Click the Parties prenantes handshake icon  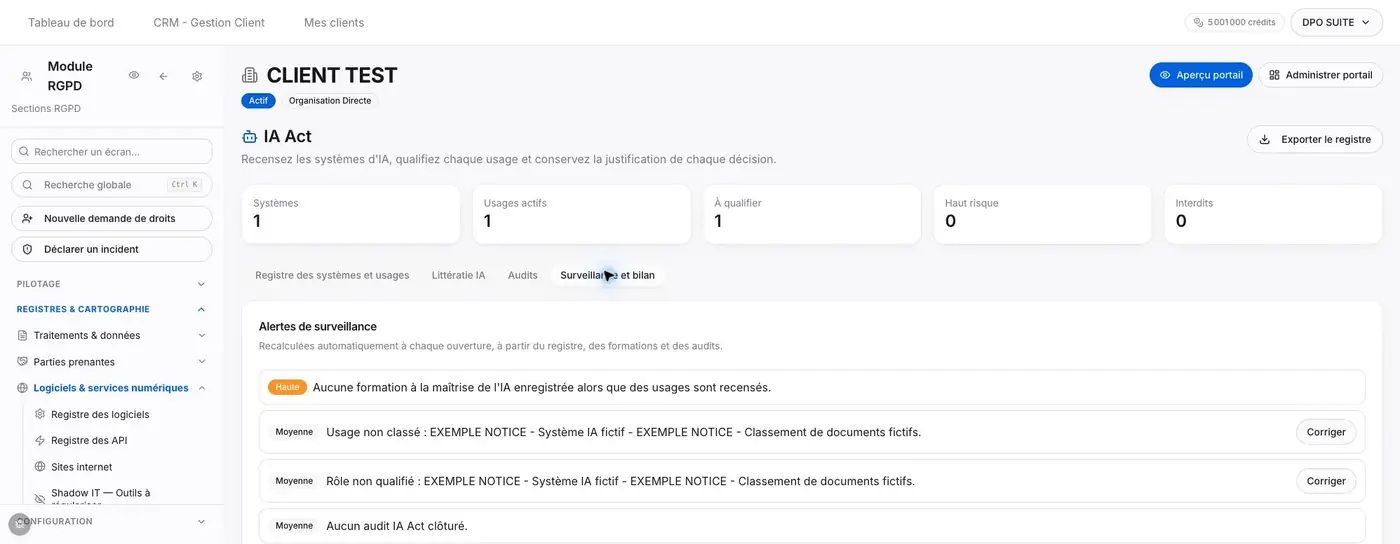pyautogui.click(x=23, y=361)
